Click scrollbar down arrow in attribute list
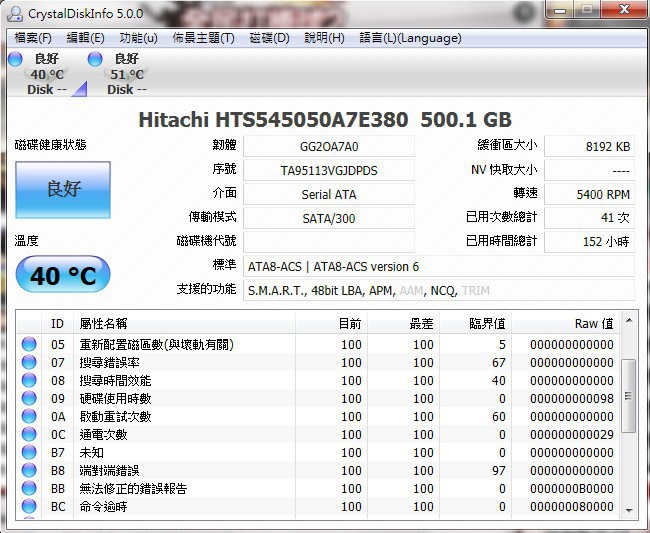Screen dimensions: 650x533 (628, 509)
